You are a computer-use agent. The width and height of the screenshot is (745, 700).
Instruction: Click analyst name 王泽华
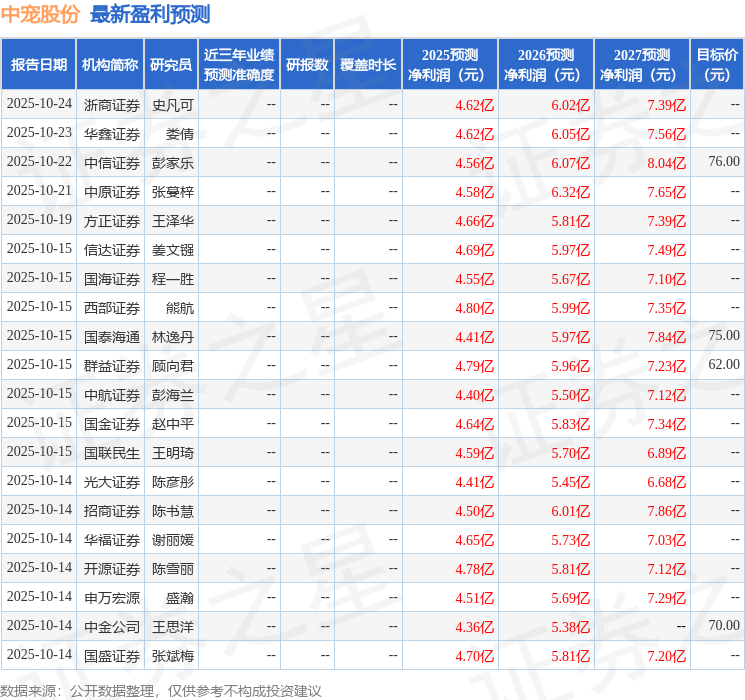coord(173,221)
